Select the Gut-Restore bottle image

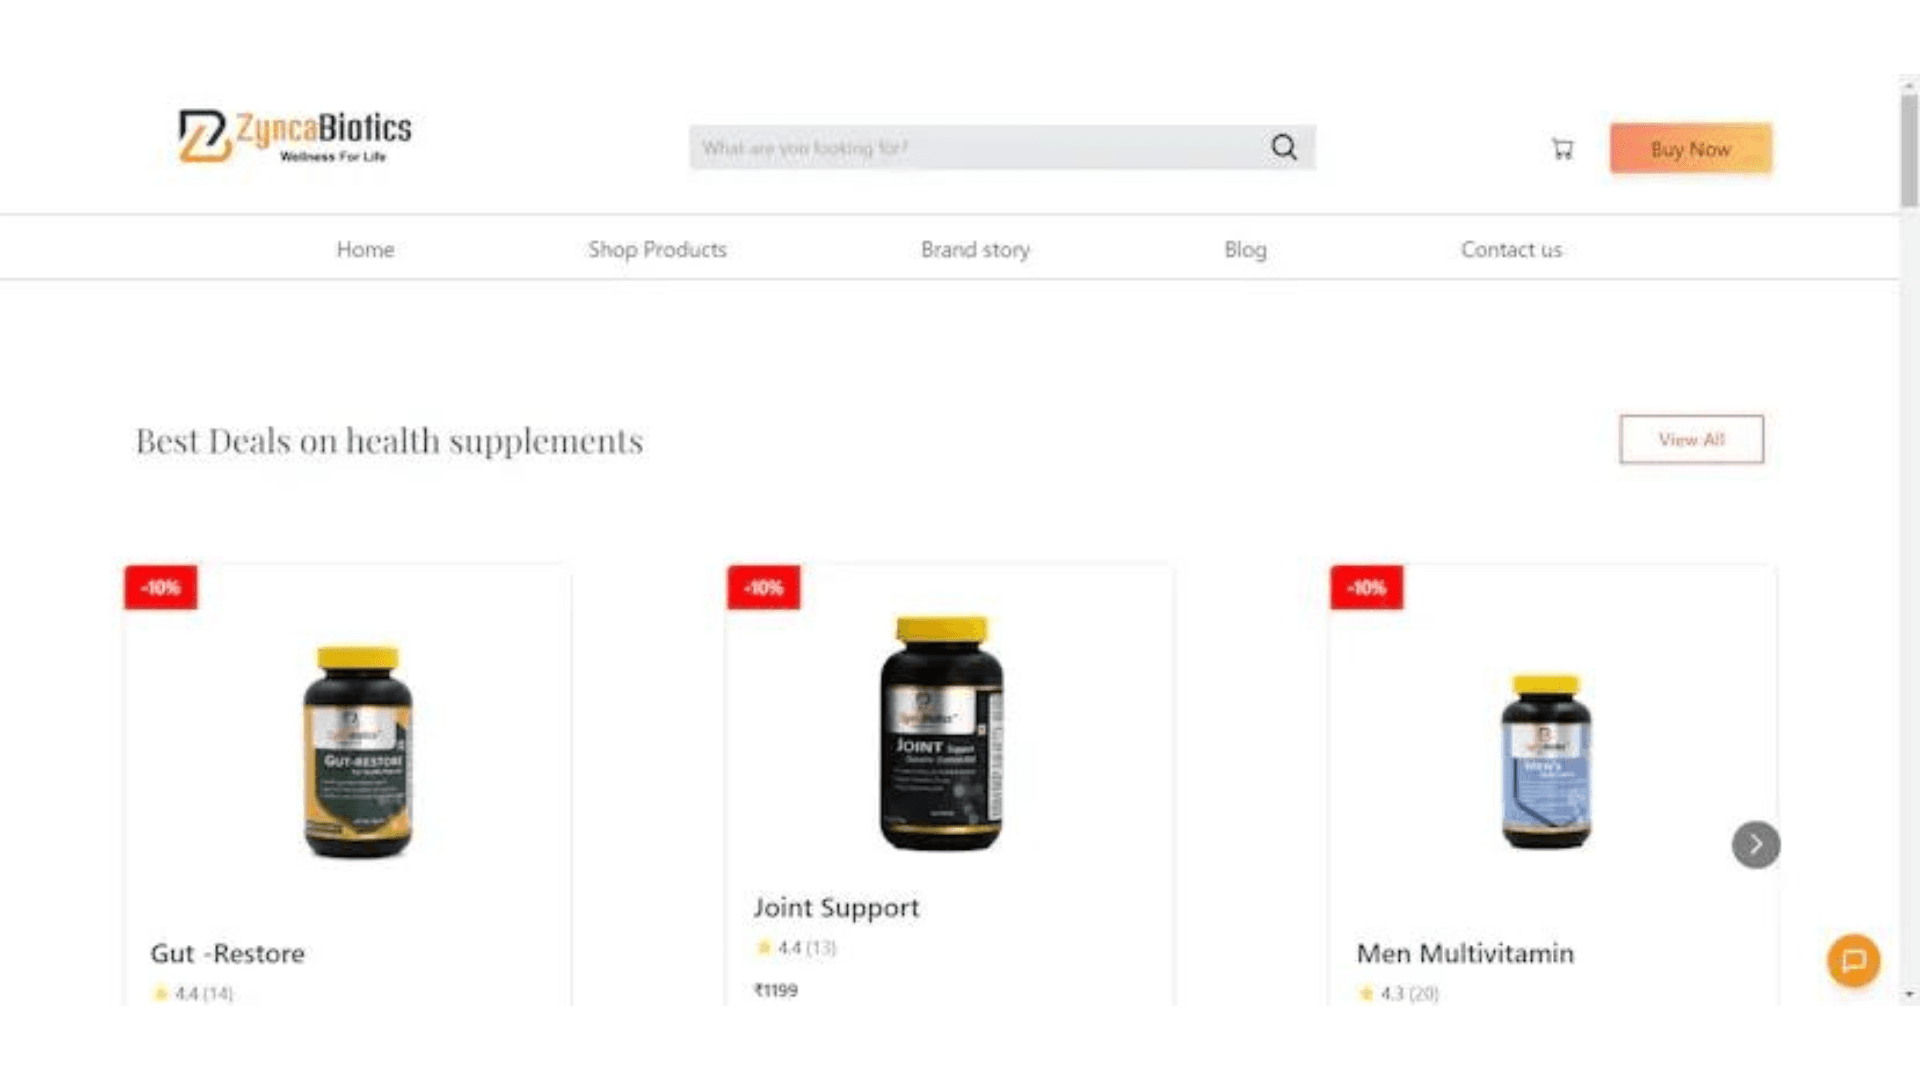point(357,752)
